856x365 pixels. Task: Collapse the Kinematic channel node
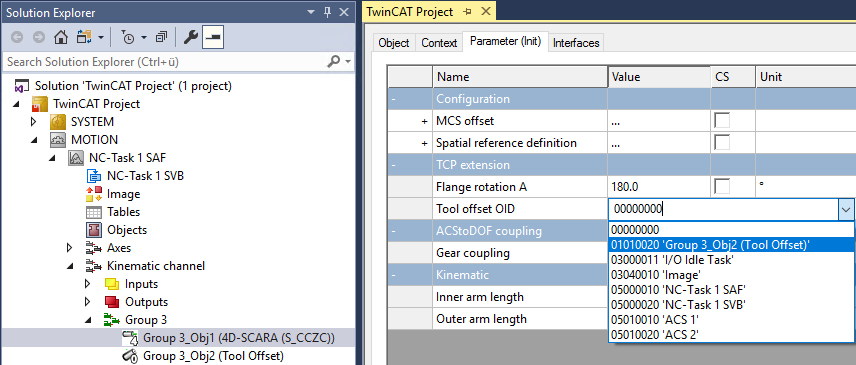[x=70, y=266]
